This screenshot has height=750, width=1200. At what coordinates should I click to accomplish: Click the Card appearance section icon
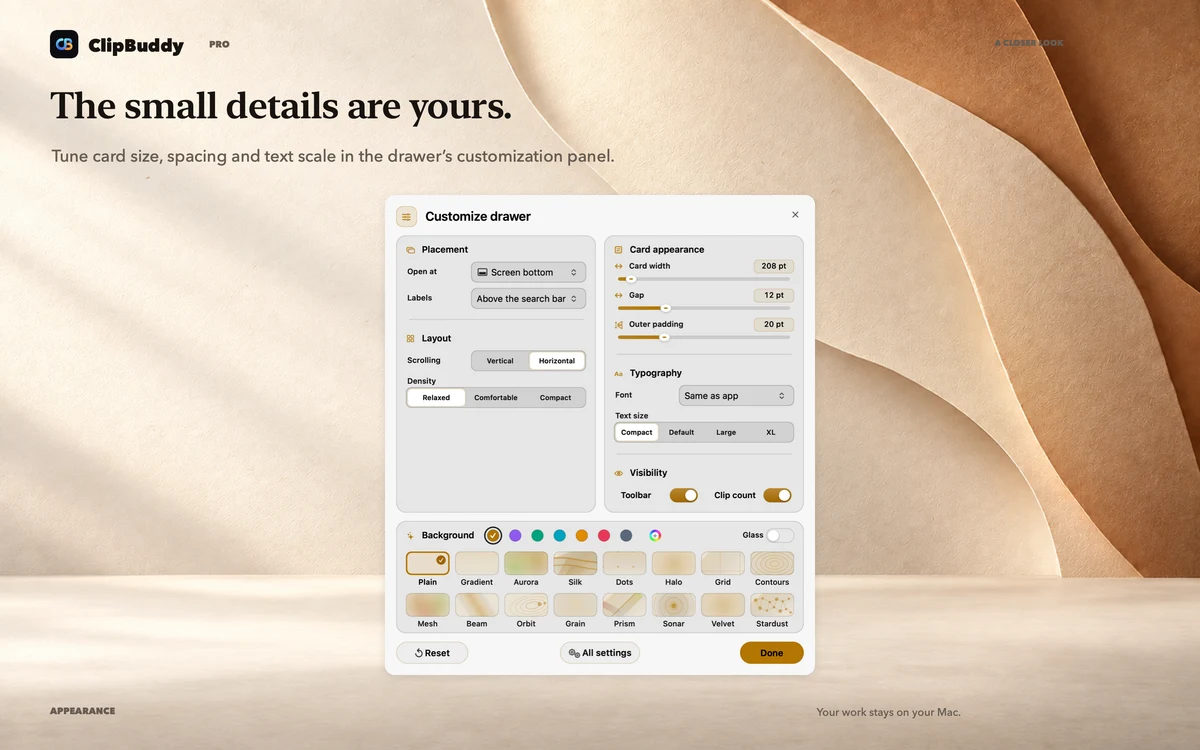click(x=619, y=250)
